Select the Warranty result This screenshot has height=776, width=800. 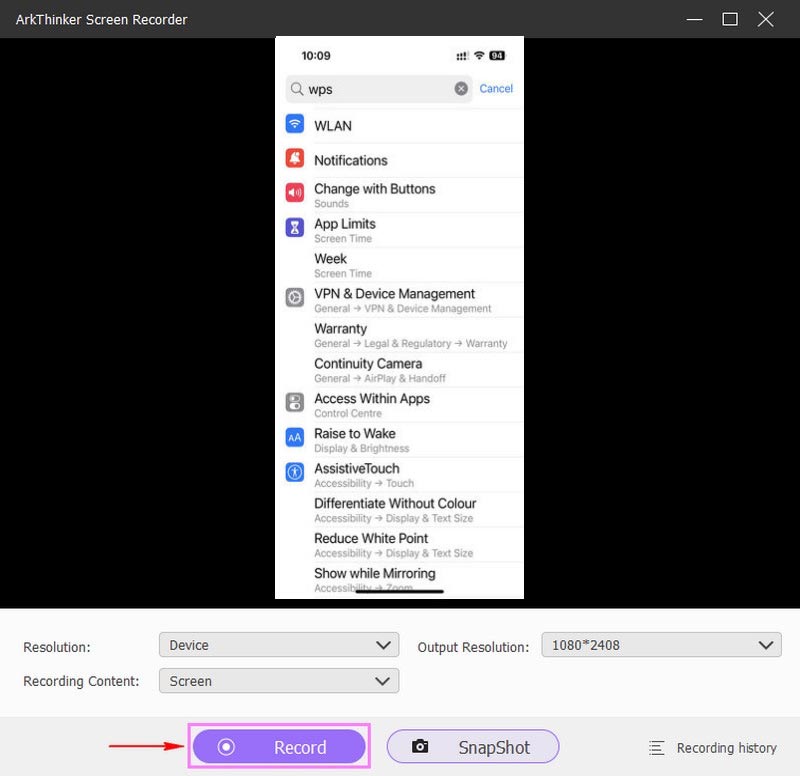[399, 335]
